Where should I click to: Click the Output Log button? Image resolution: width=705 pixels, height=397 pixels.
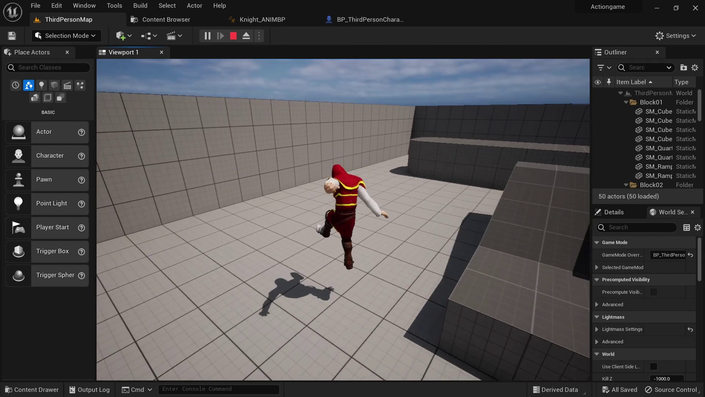point(89,390)
